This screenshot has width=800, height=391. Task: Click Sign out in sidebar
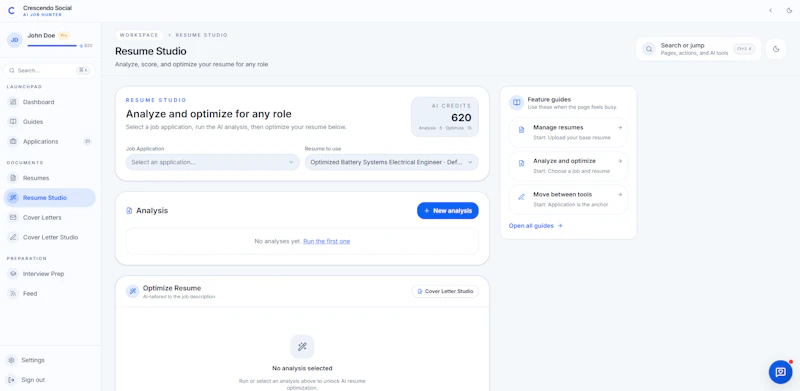pyautogui.click(x=49, y=380)
